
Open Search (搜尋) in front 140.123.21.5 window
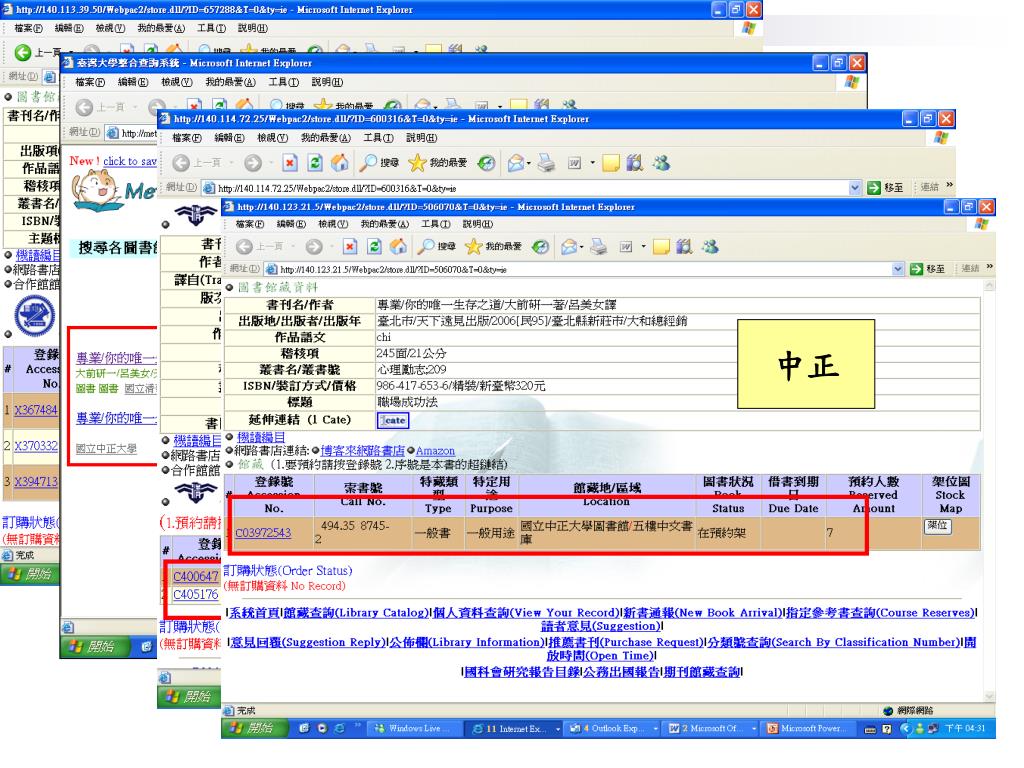[x=437, y=247]
